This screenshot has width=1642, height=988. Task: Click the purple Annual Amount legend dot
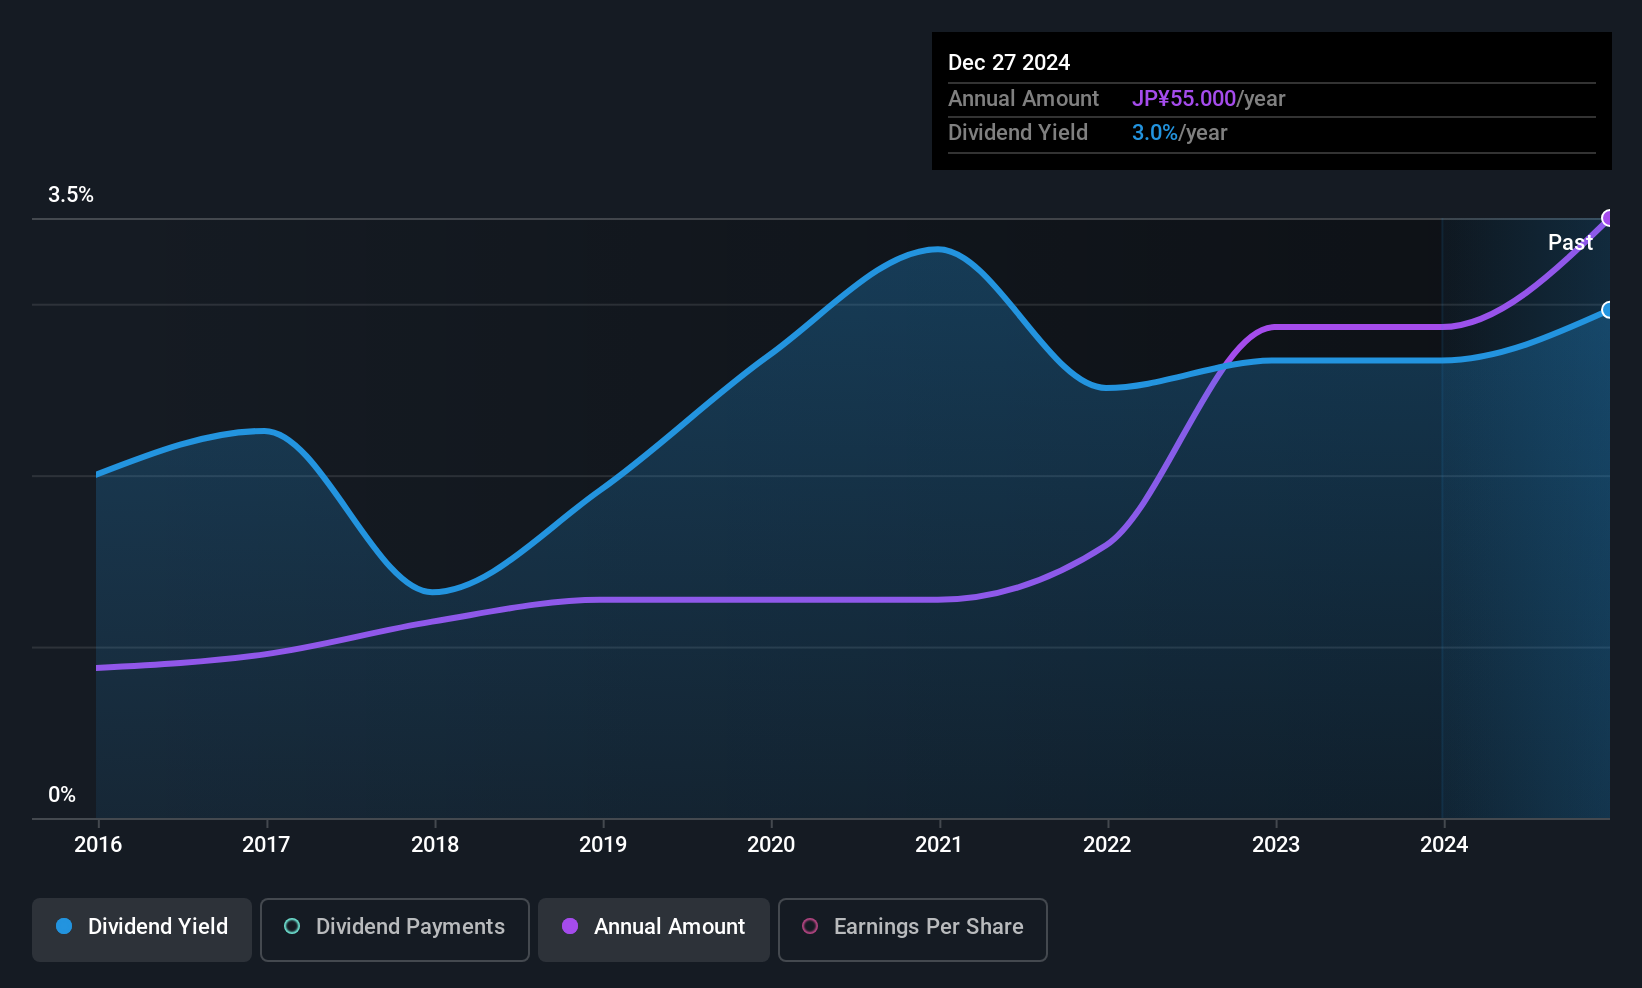click(570, 926)
